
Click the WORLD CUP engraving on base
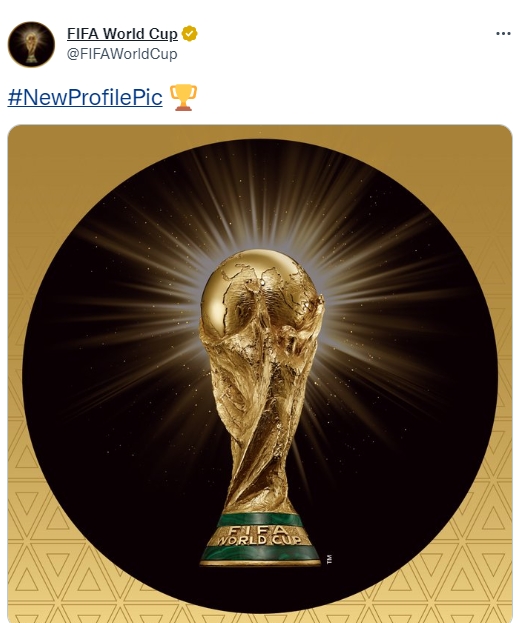[259, 540]
